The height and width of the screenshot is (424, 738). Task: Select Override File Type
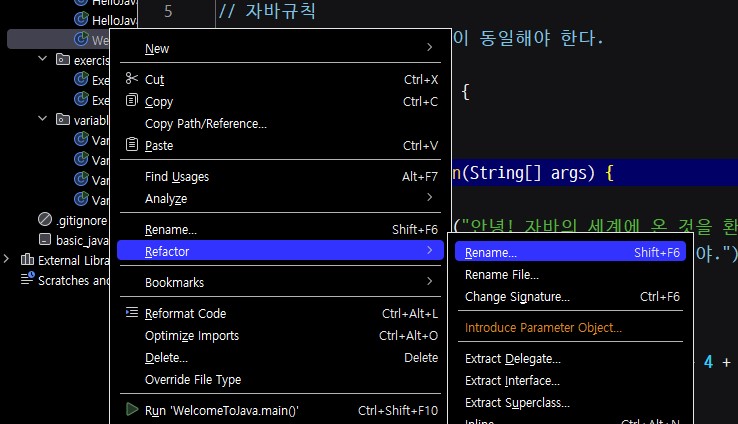point(281,380)
